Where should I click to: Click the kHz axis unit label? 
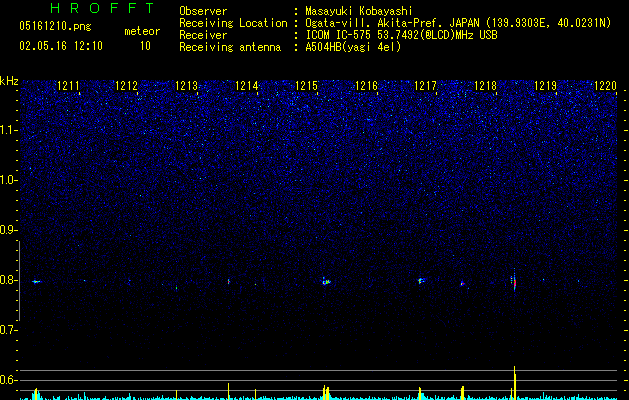[x=9, y=81]
